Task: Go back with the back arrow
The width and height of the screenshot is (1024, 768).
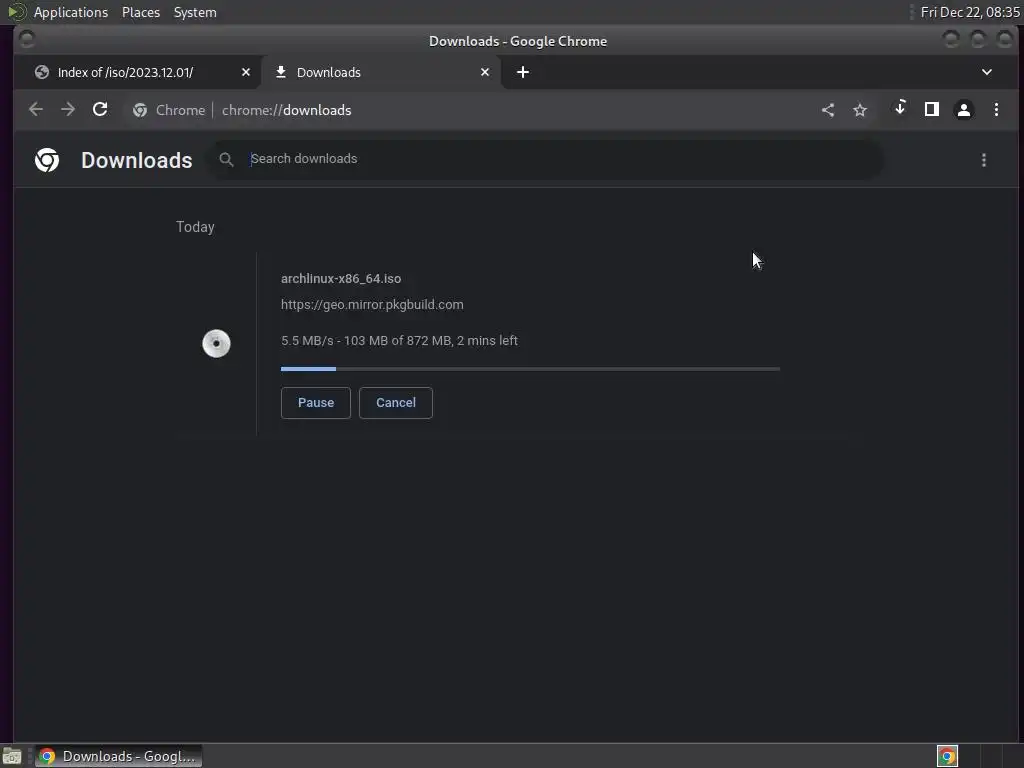Action: click(36, 109)
